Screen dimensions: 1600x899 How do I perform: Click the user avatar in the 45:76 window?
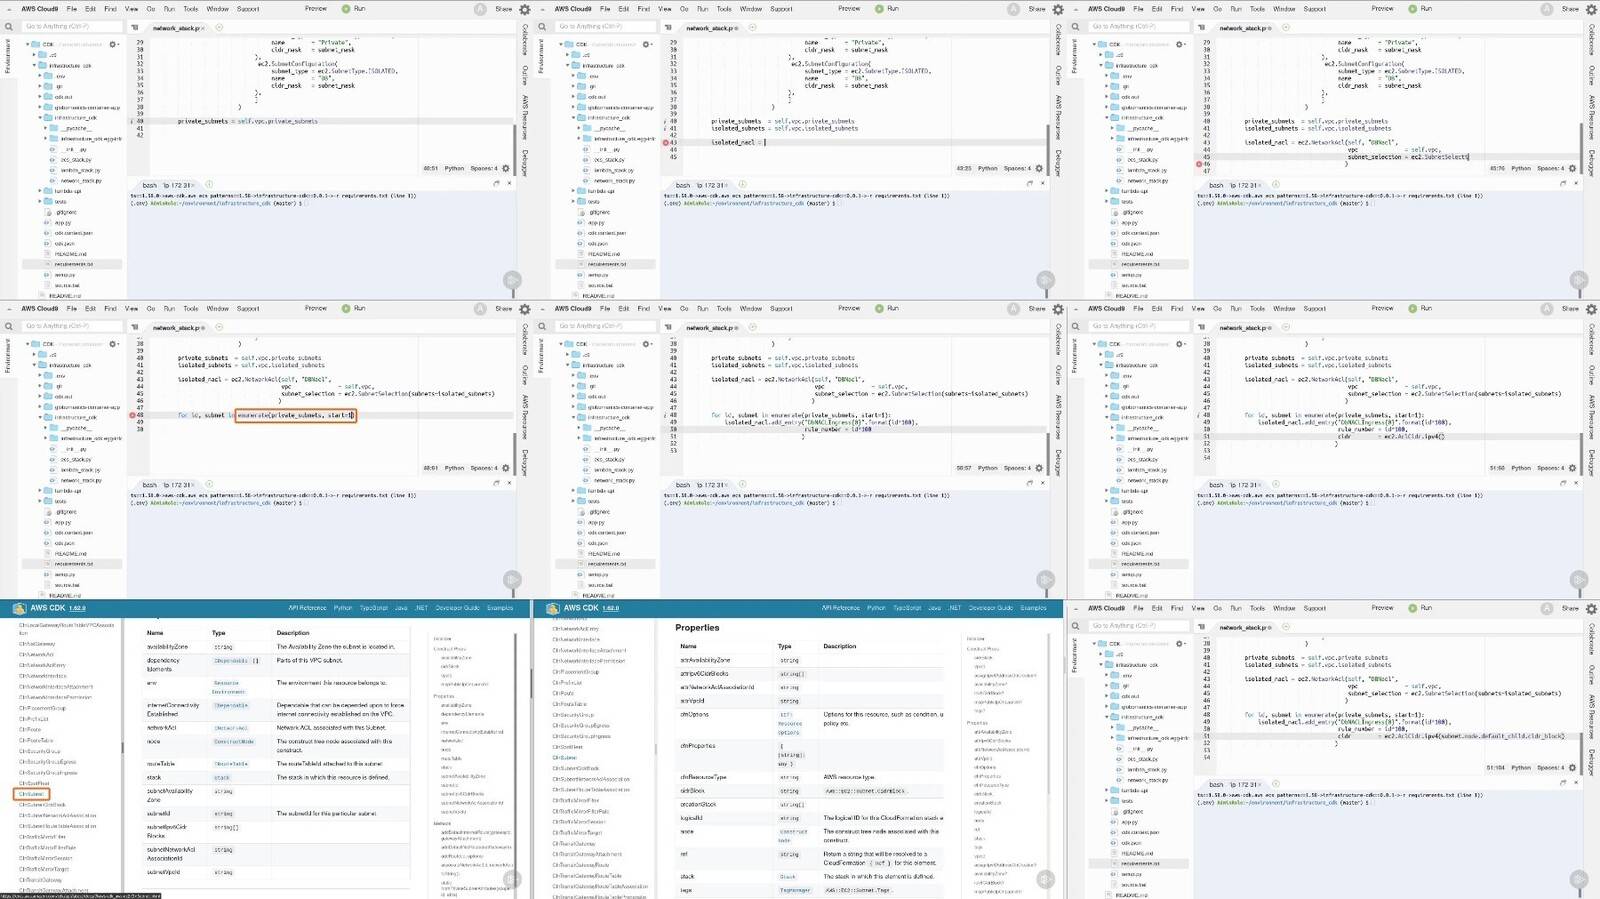[1547, 9]
